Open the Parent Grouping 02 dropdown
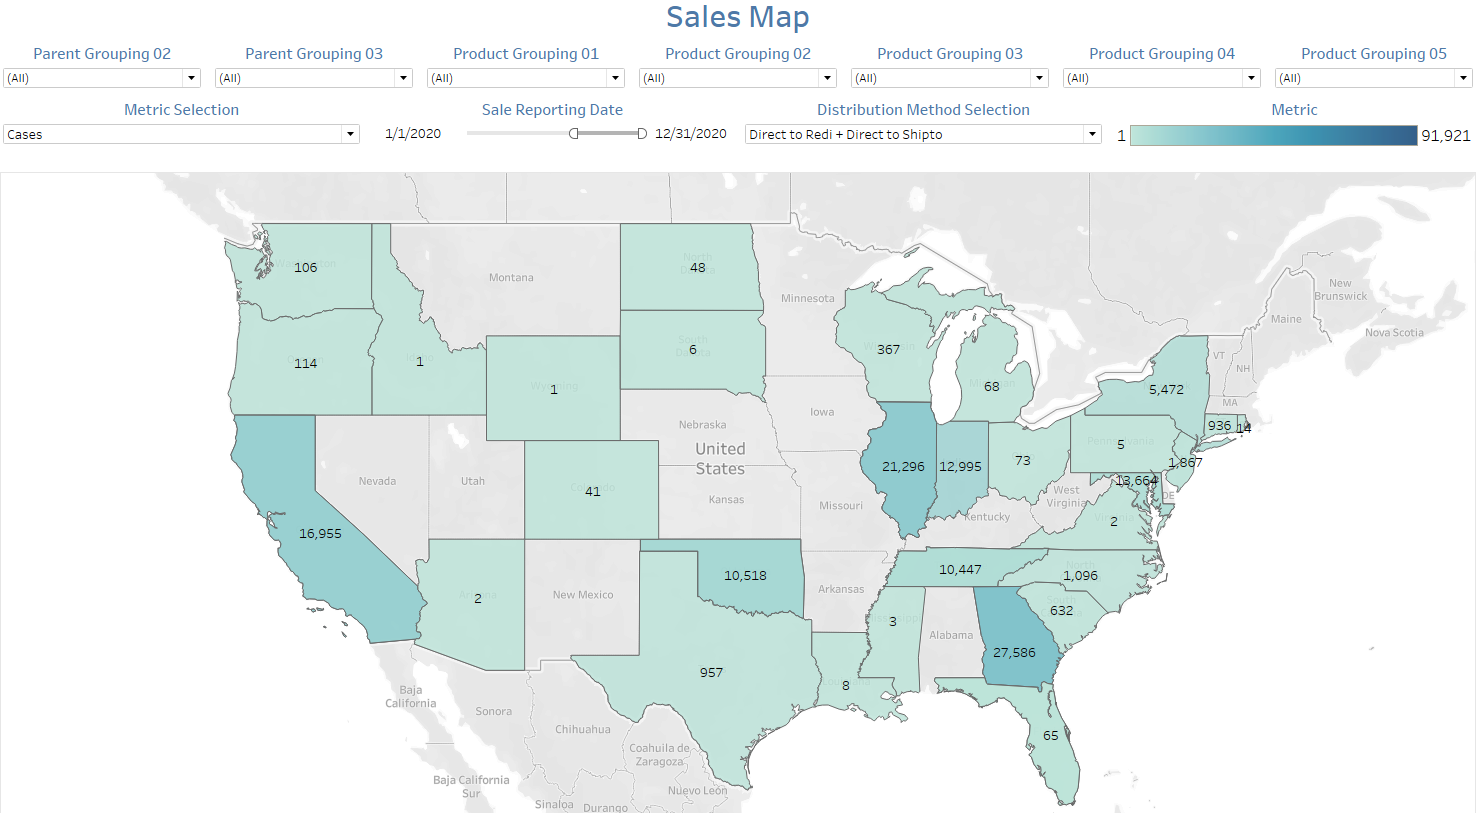1482x813 pixels. [102, 78]
